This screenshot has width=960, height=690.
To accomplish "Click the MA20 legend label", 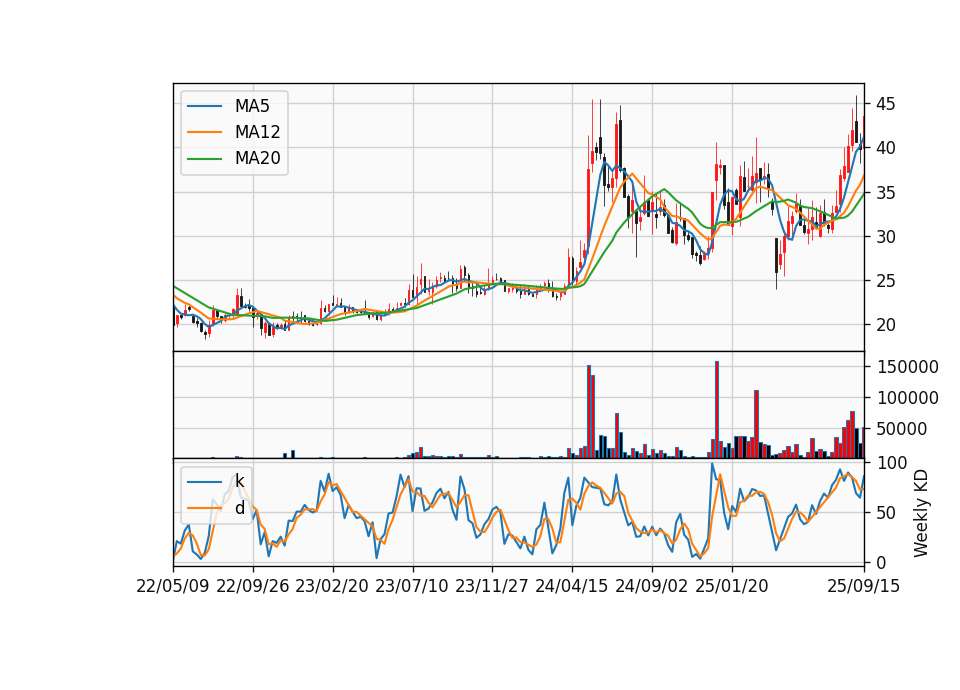I will 257,158.
